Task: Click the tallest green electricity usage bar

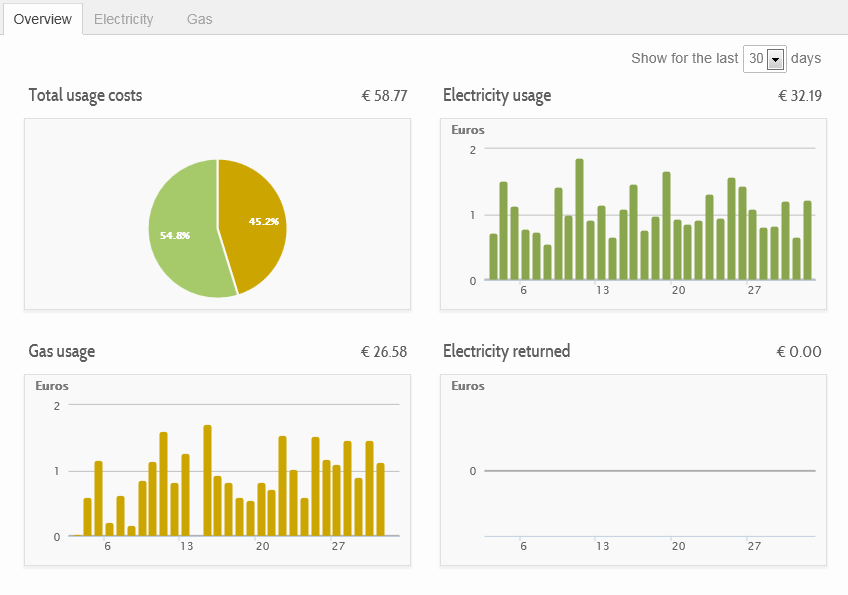Action: [x=580, y=219]
